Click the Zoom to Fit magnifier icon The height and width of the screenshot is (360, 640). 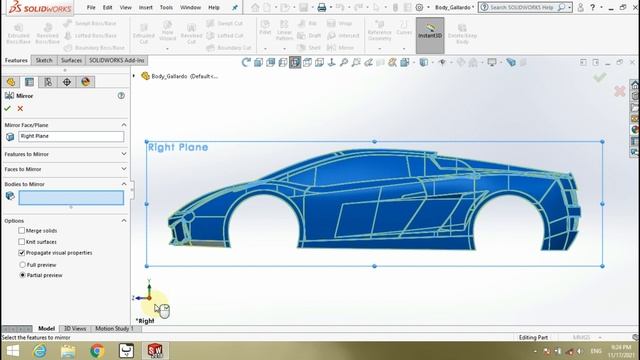(344, 62)
